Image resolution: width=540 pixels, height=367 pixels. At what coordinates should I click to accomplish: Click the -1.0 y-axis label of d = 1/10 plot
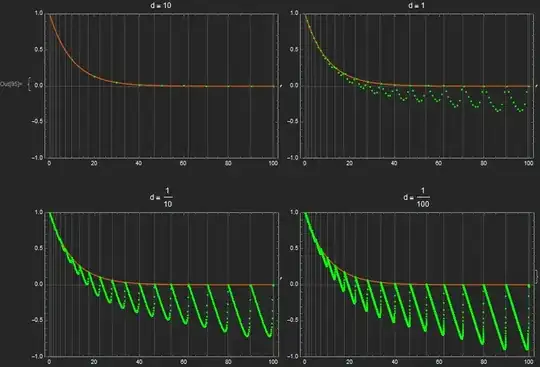click(x=37, y=356)
